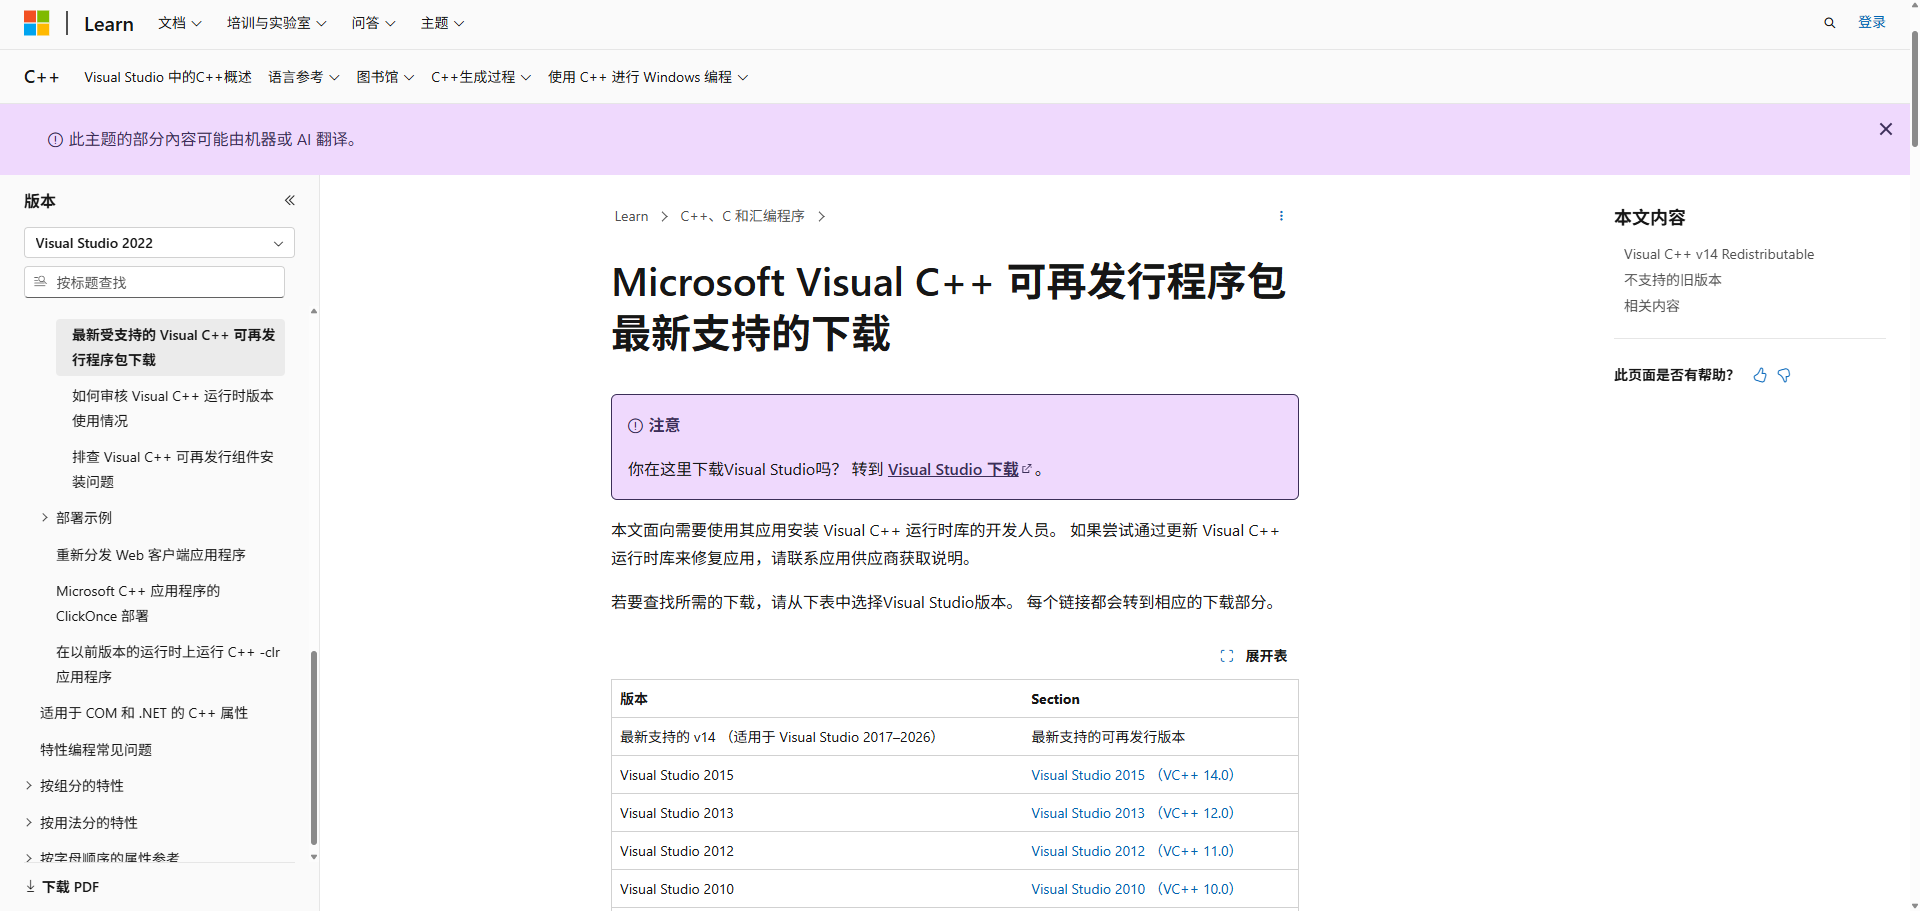Jump to Visual C++ v14 Redistributable section
This screenshot has width=1920, height=911.
click(x=1718, y=254)
